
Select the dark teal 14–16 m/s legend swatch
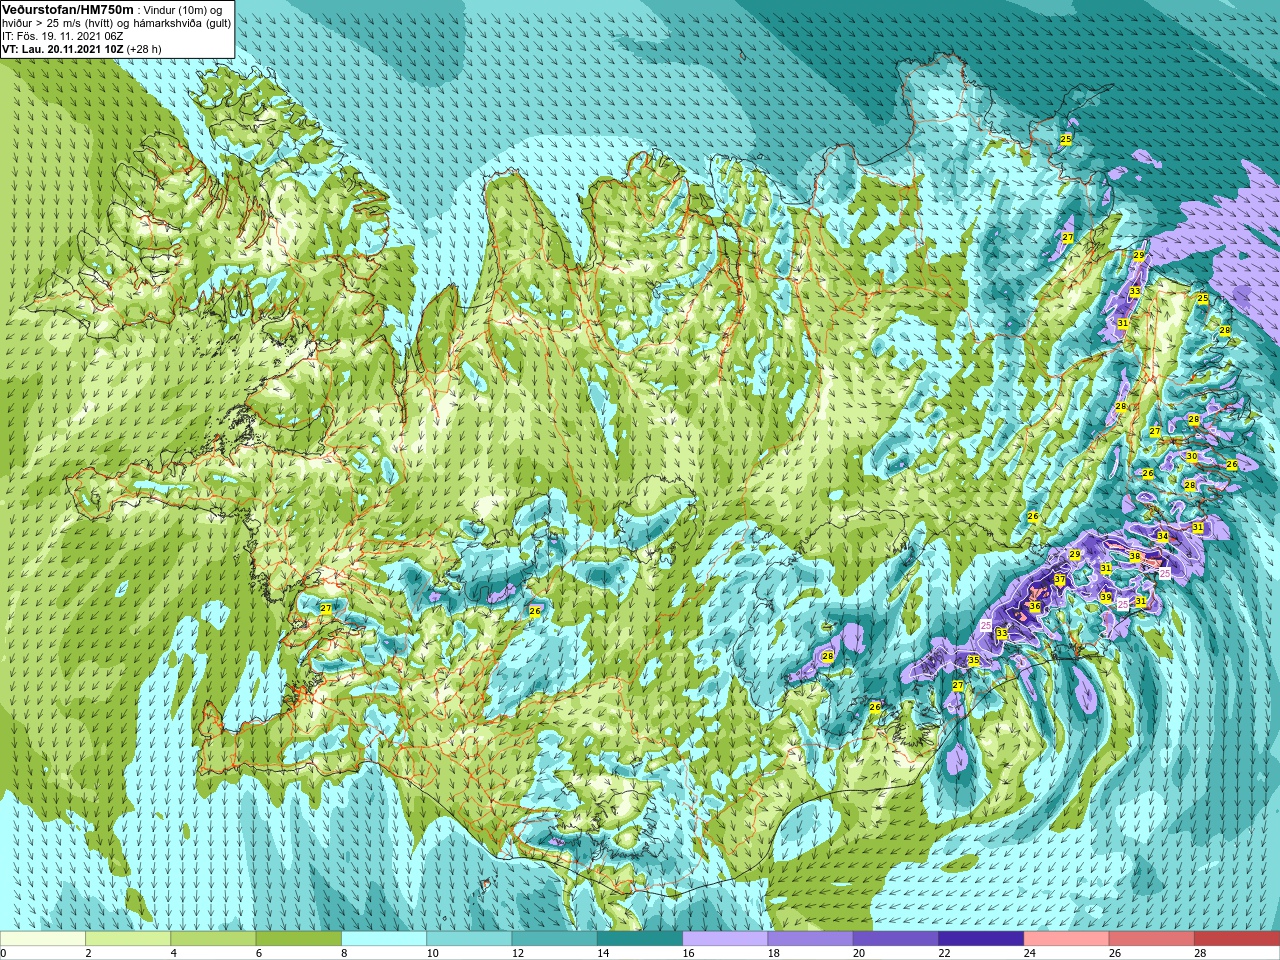coord(640,939)
